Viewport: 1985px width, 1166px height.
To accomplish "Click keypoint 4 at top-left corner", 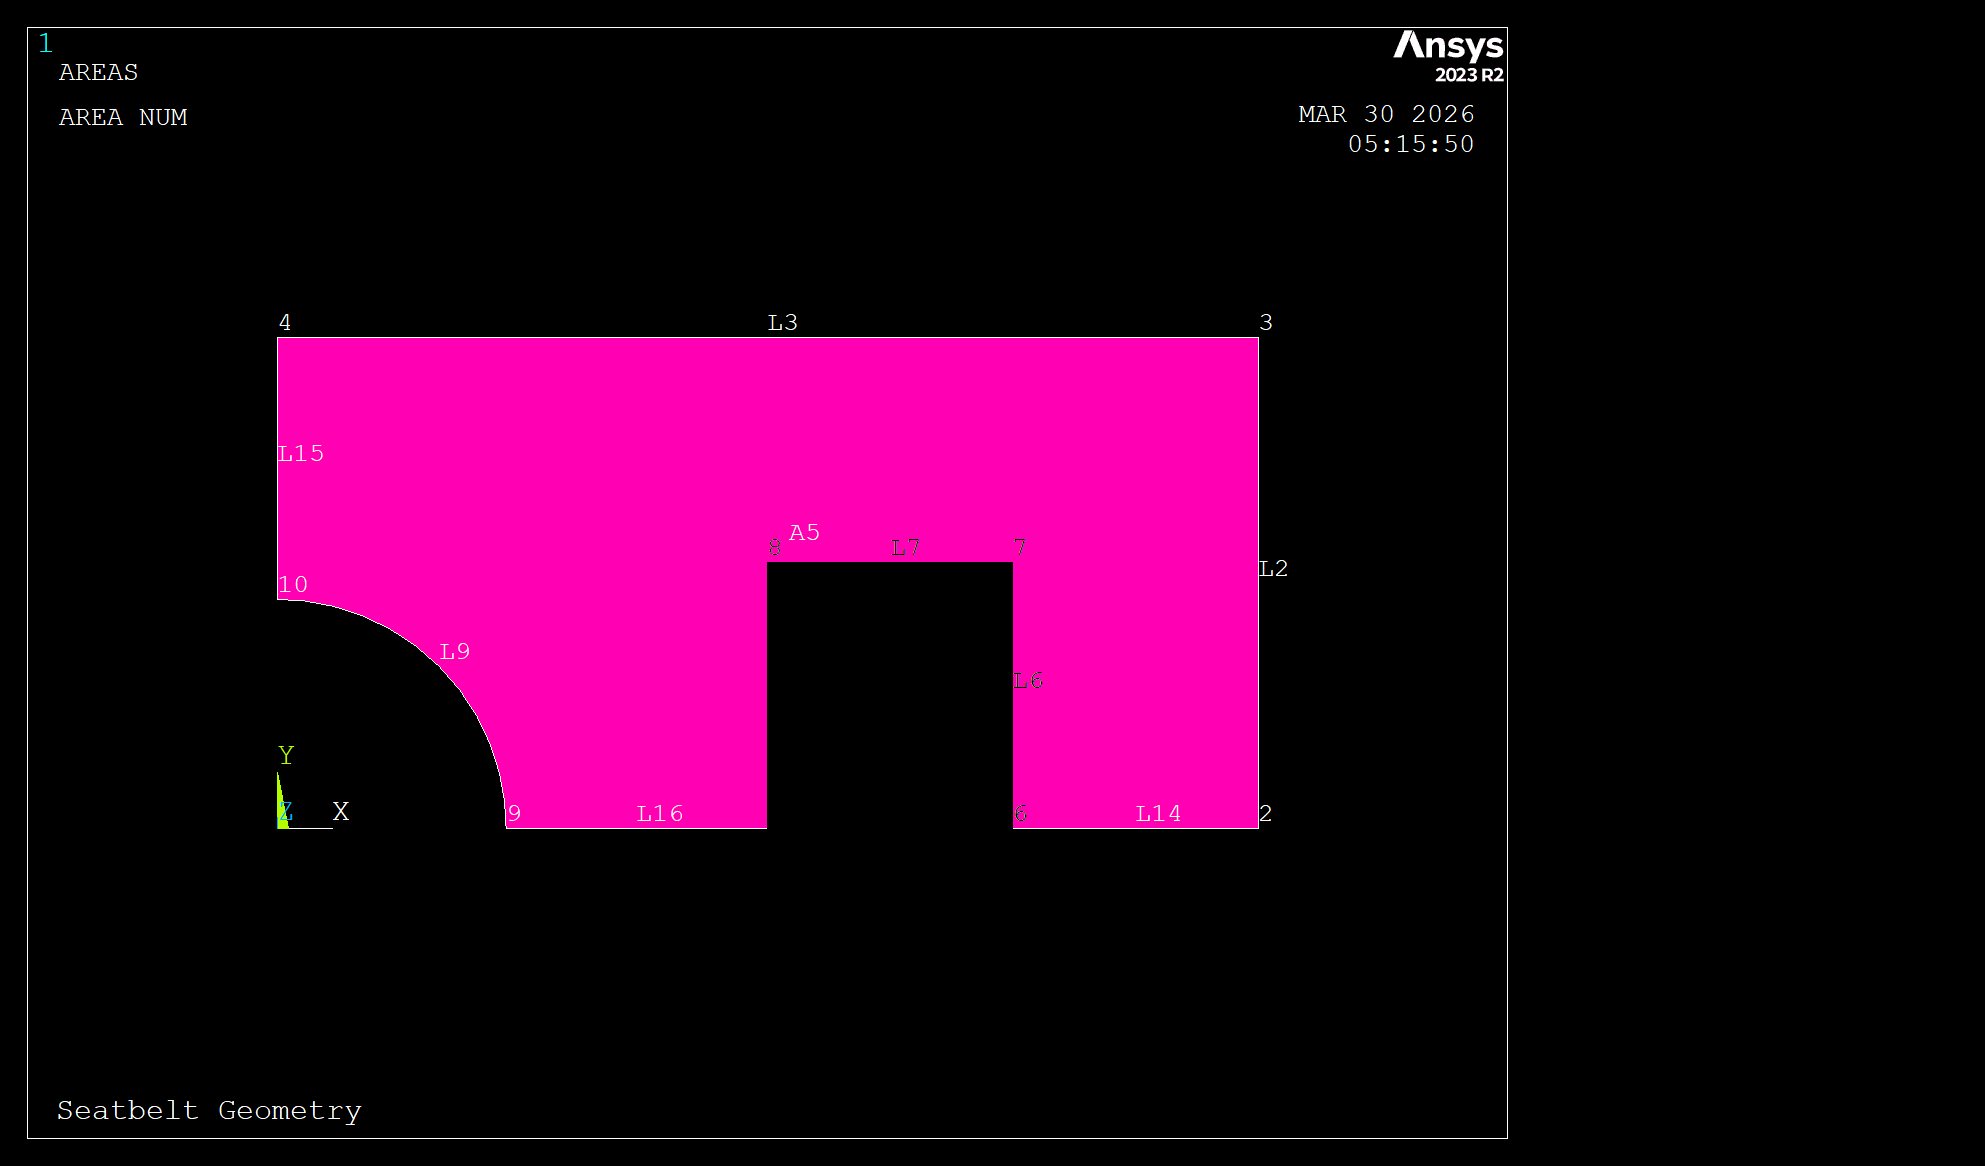I will [285, 322].
